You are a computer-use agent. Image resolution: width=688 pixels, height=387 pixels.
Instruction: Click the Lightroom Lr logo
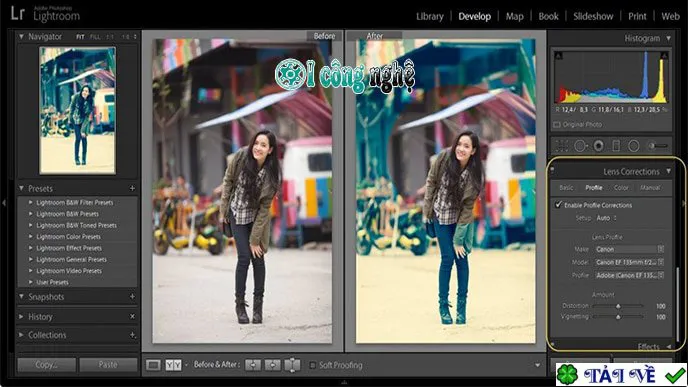[x=18, y=14]
